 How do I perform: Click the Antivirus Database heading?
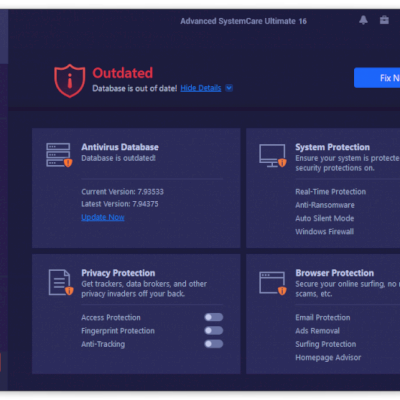120,147
